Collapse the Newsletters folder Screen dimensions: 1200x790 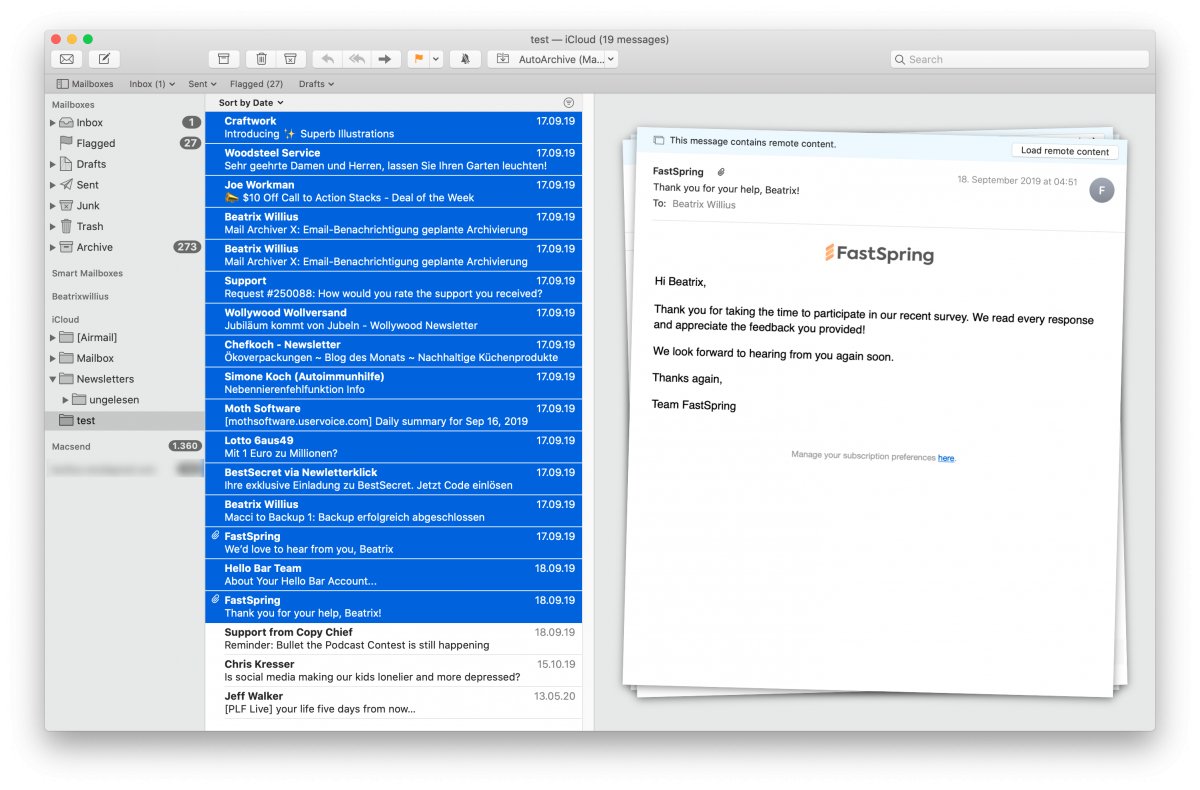53,379
